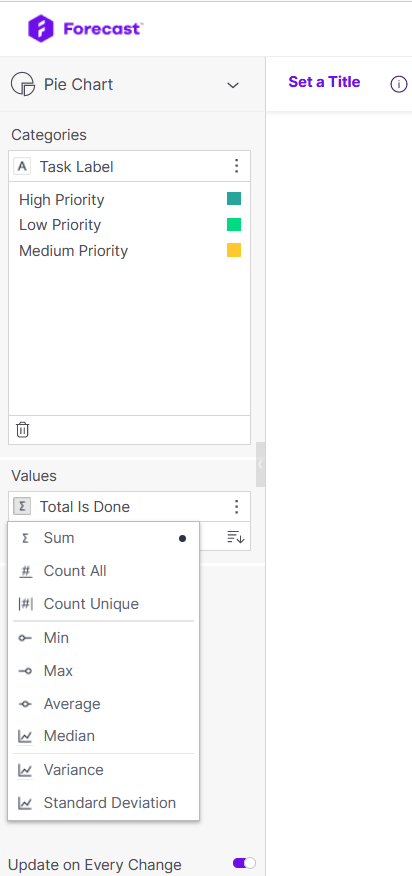Image resolution: width=412 pixels, height=876 pixels.
Task: Click the trash icon under Categories
Action: tap(22, 430)
